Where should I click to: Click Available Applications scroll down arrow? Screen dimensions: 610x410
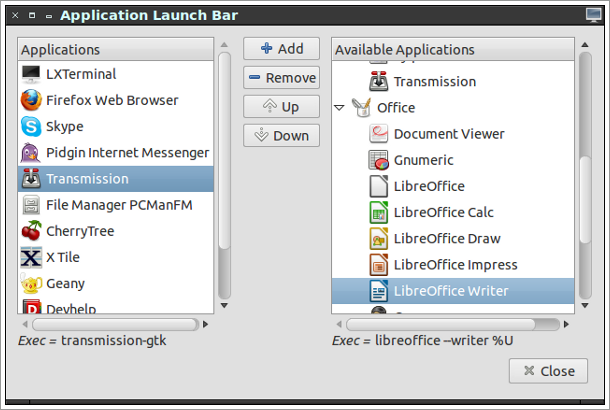coord(585,306)
